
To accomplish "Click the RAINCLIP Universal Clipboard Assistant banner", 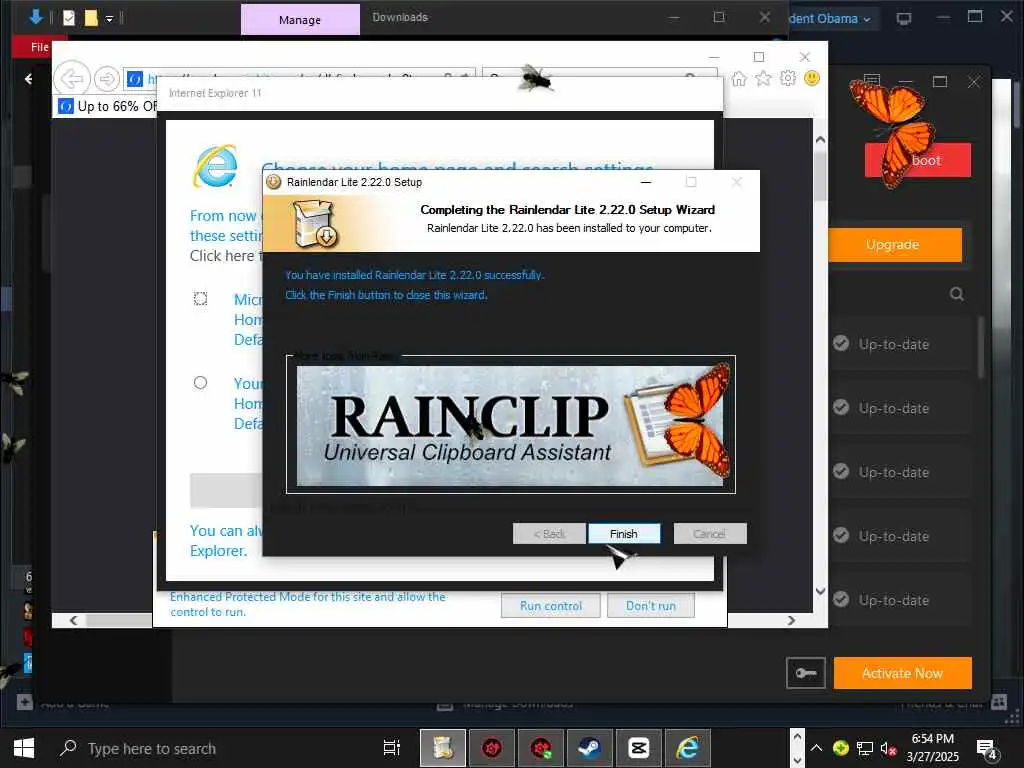I will (510, 425).
